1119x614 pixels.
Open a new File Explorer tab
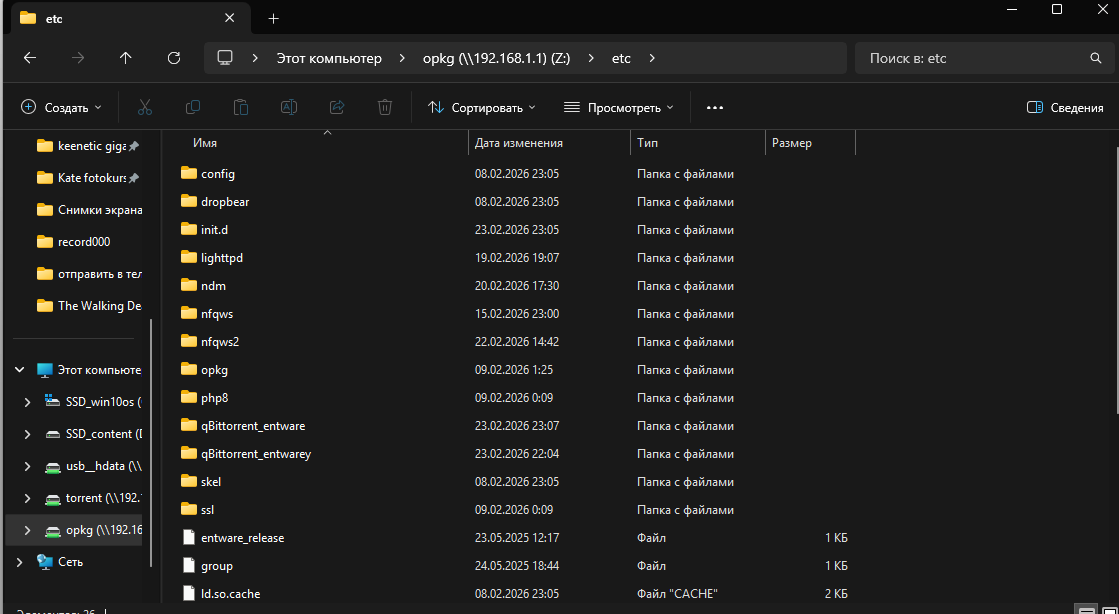[273, 18]
